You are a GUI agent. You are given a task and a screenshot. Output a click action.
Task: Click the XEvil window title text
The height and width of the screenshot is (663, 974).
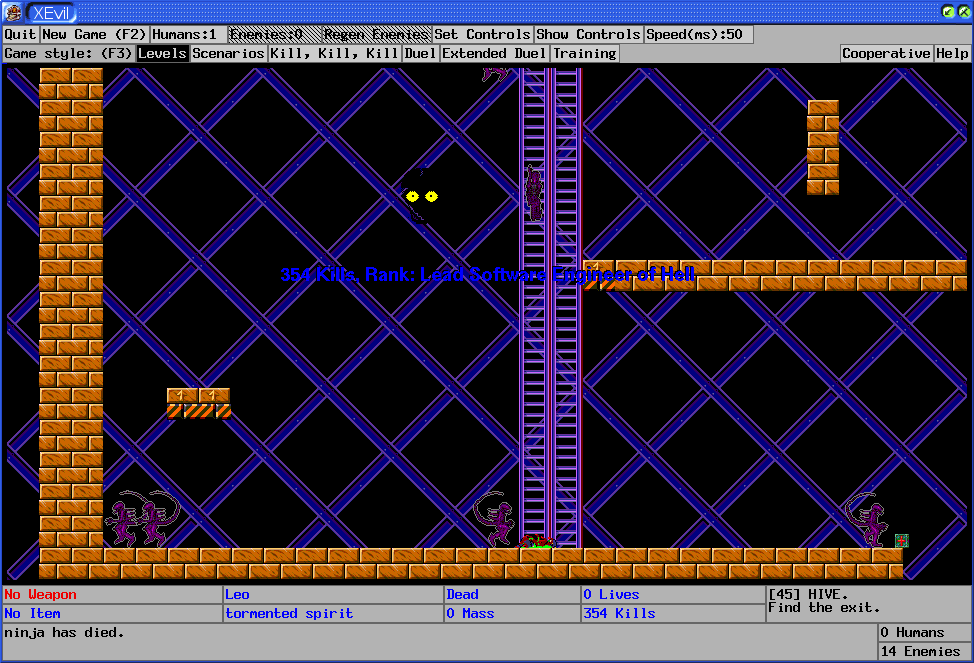point(51,12)
